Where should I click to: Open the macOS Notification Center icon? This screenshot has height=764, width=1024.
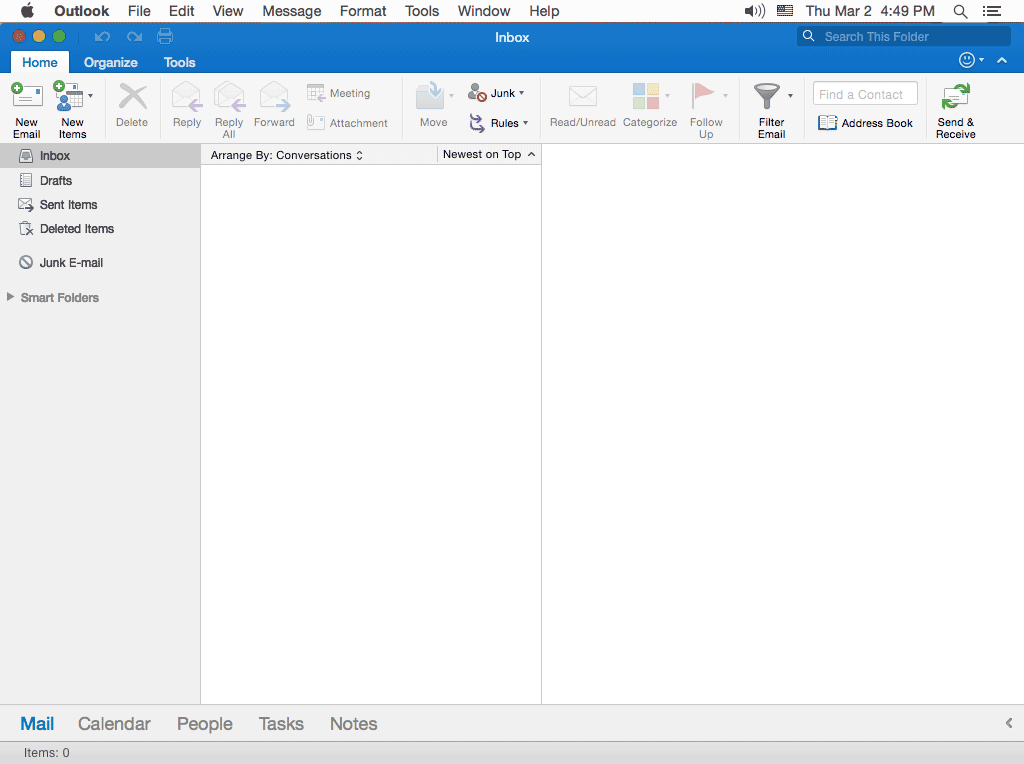coord(992,11)
